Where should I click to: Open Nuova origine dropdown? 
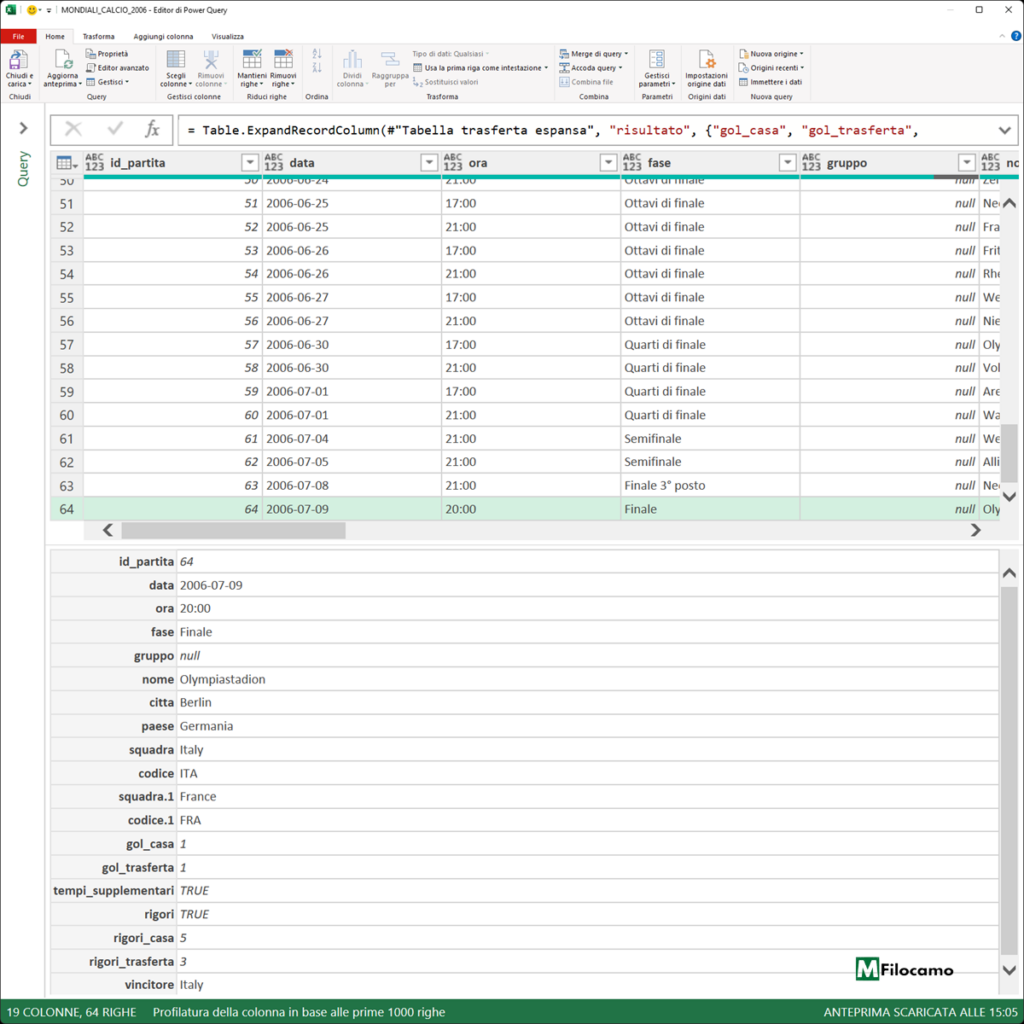771,54
